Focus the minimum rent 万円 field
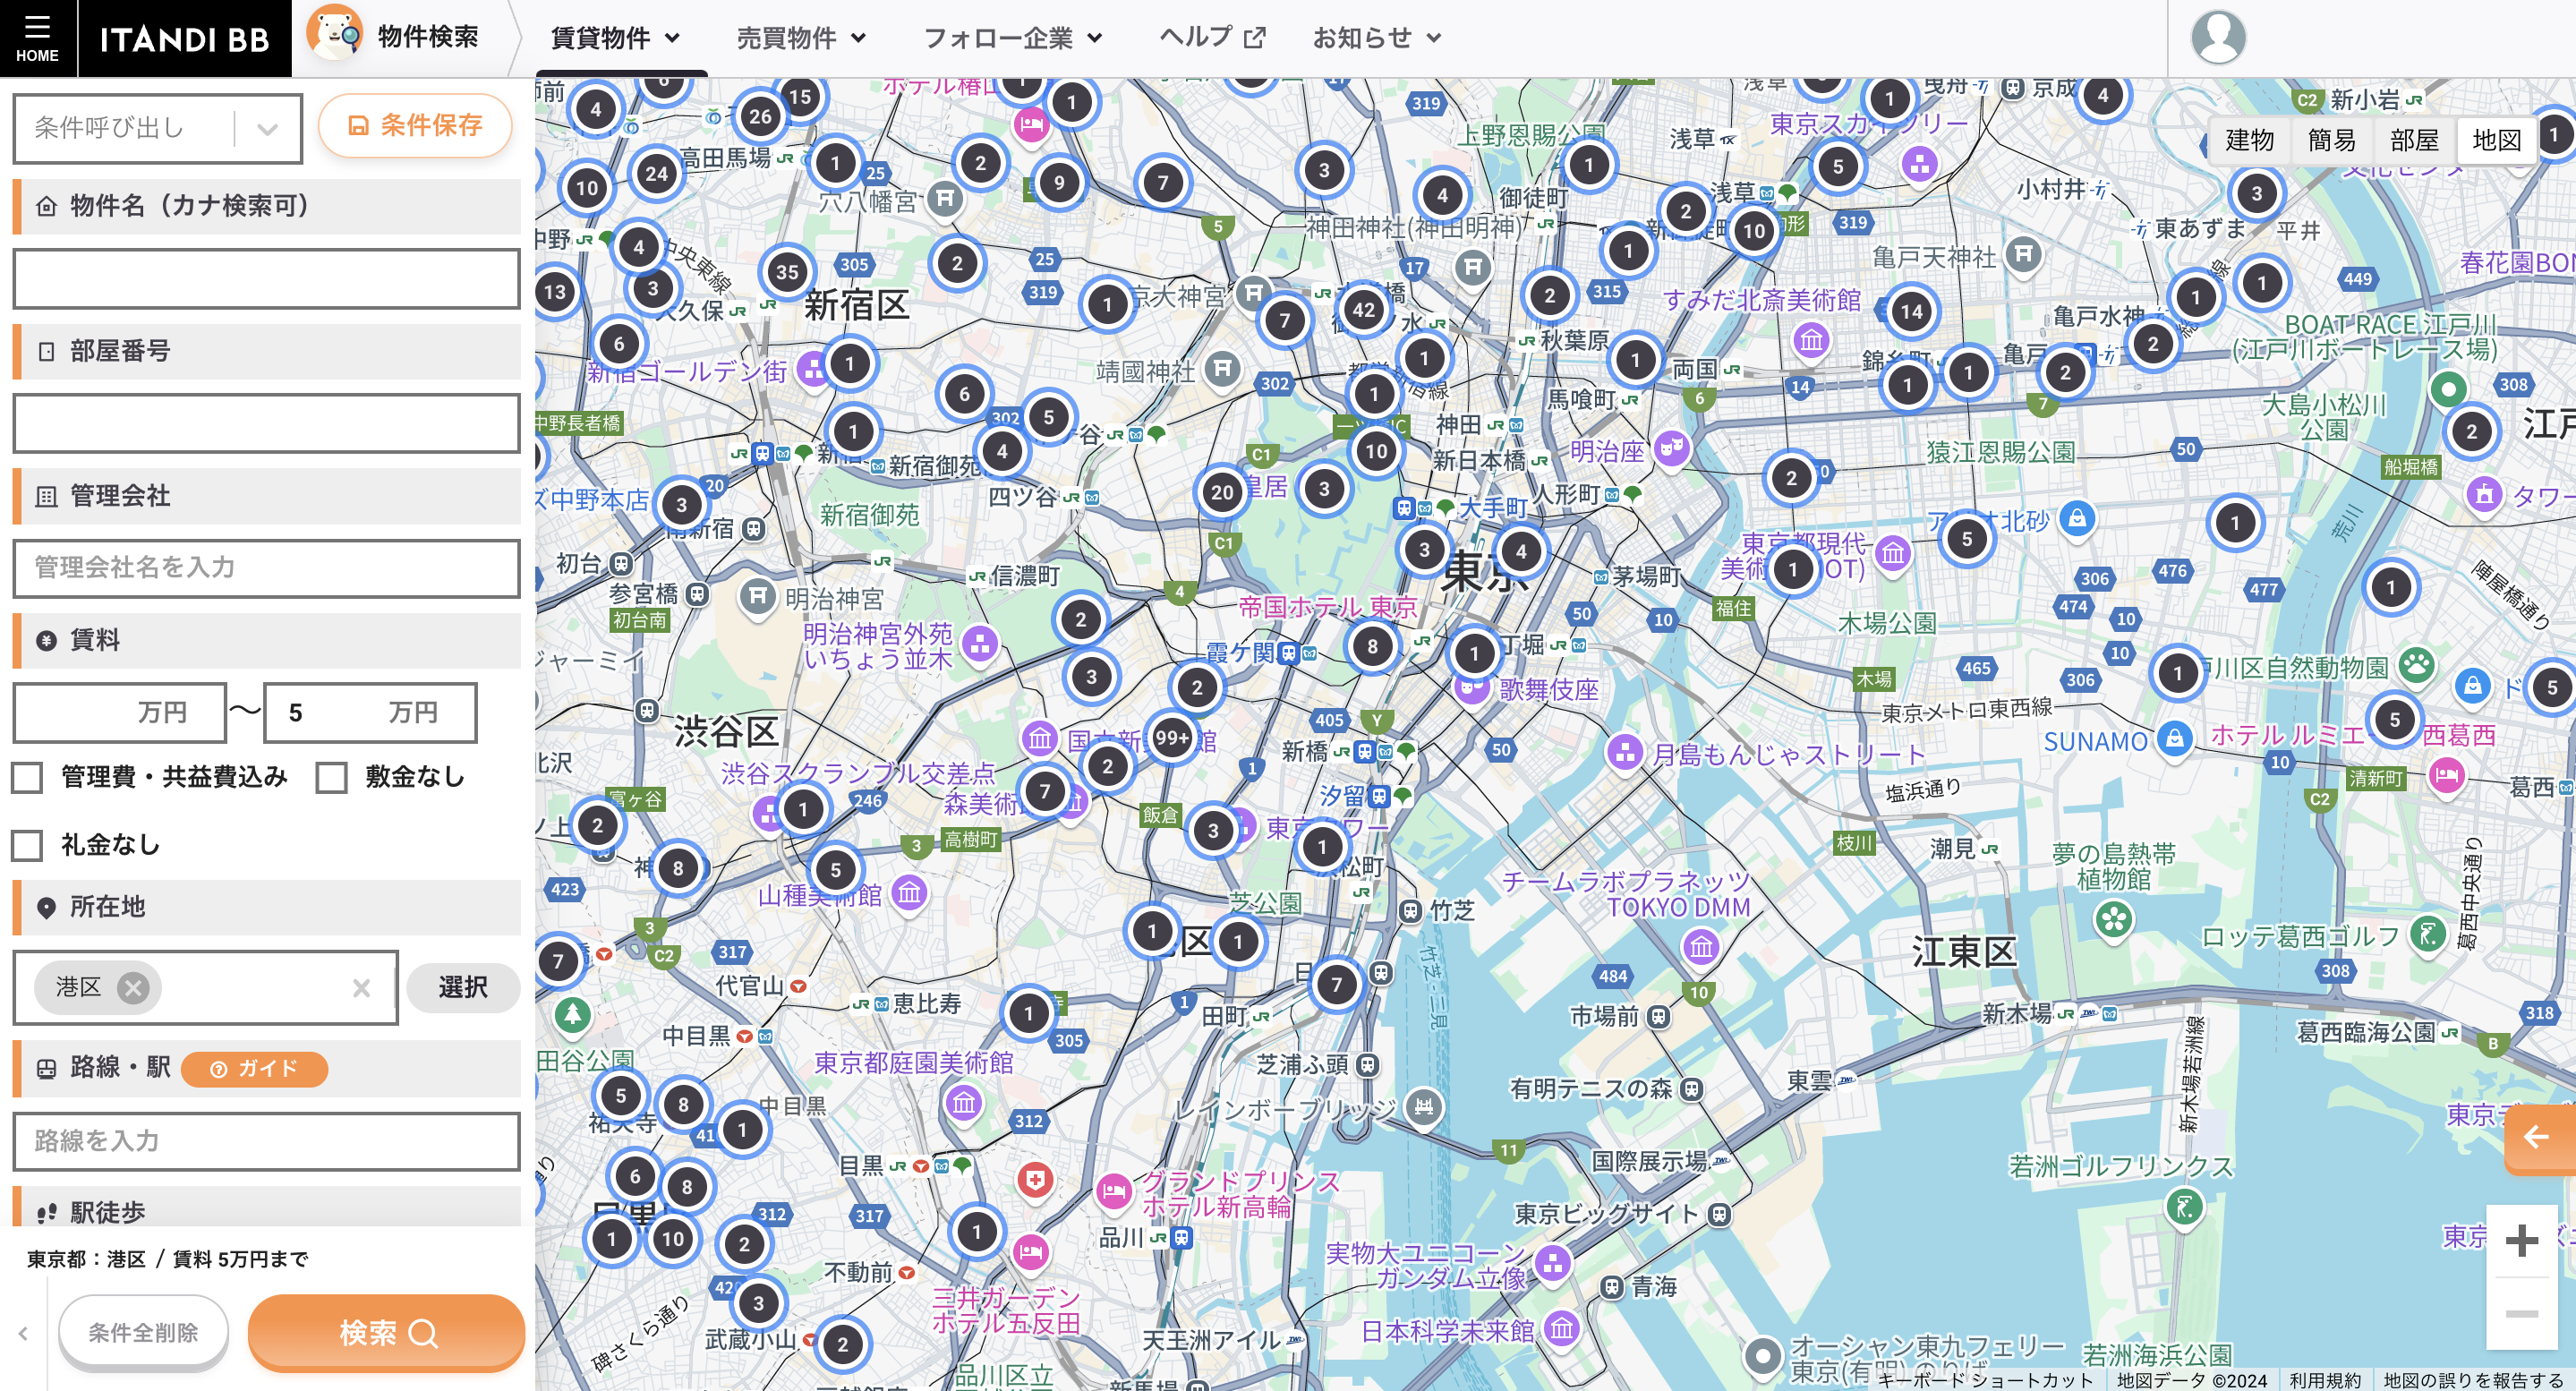2576x1391 pixels. pyautogui.click(x=119, y=712)
